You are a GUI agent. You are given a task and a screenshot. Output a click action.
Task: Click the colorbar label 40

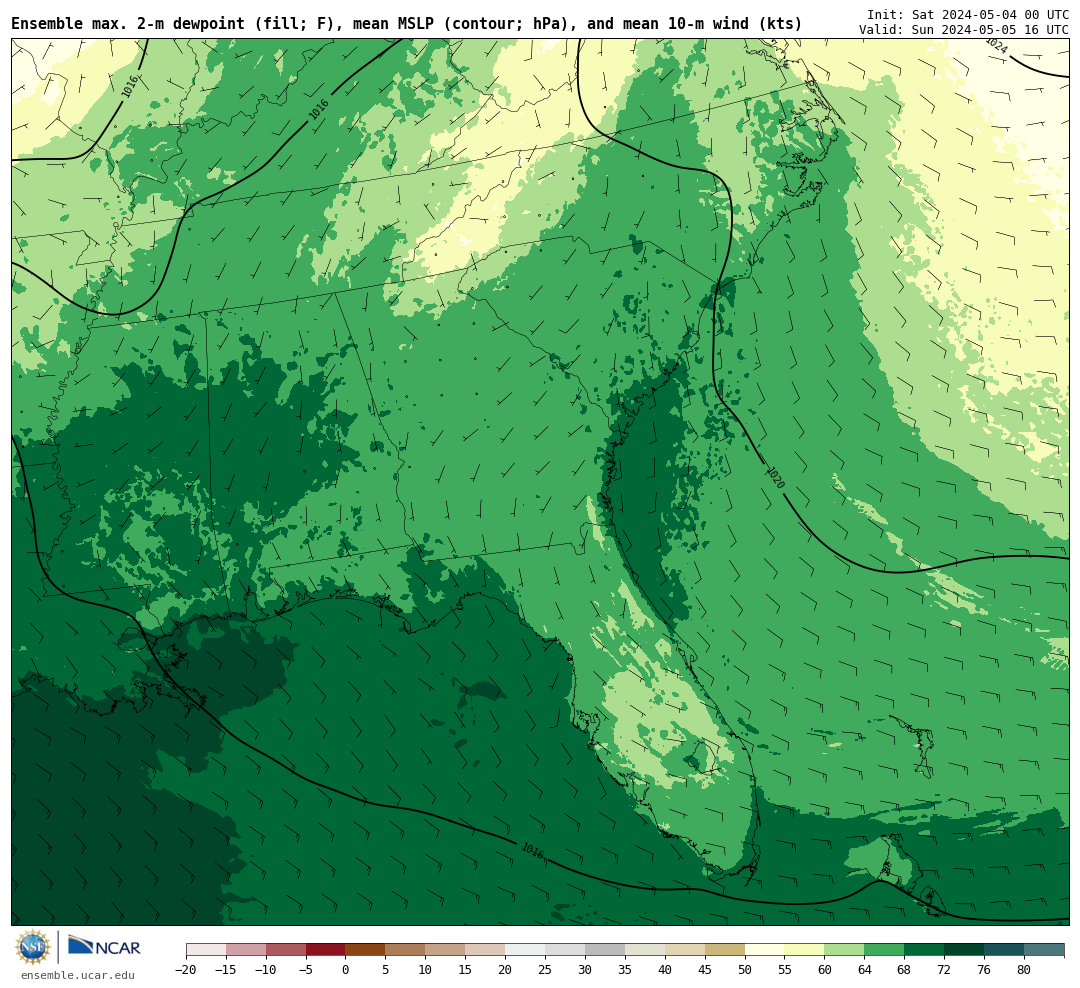665,970
